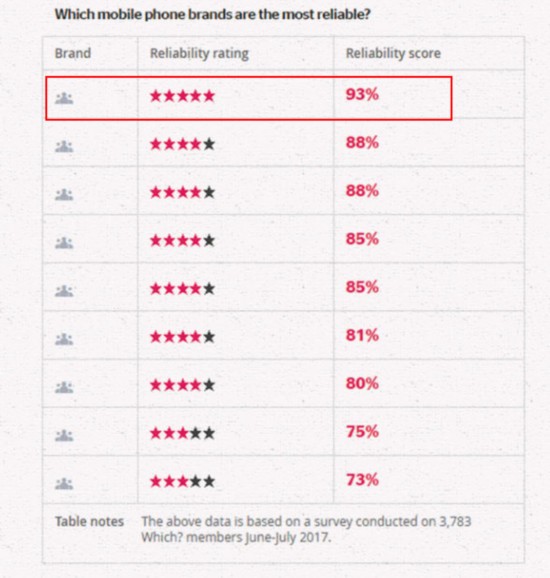Click the four-star rating beside 81%

pos(182,337)
